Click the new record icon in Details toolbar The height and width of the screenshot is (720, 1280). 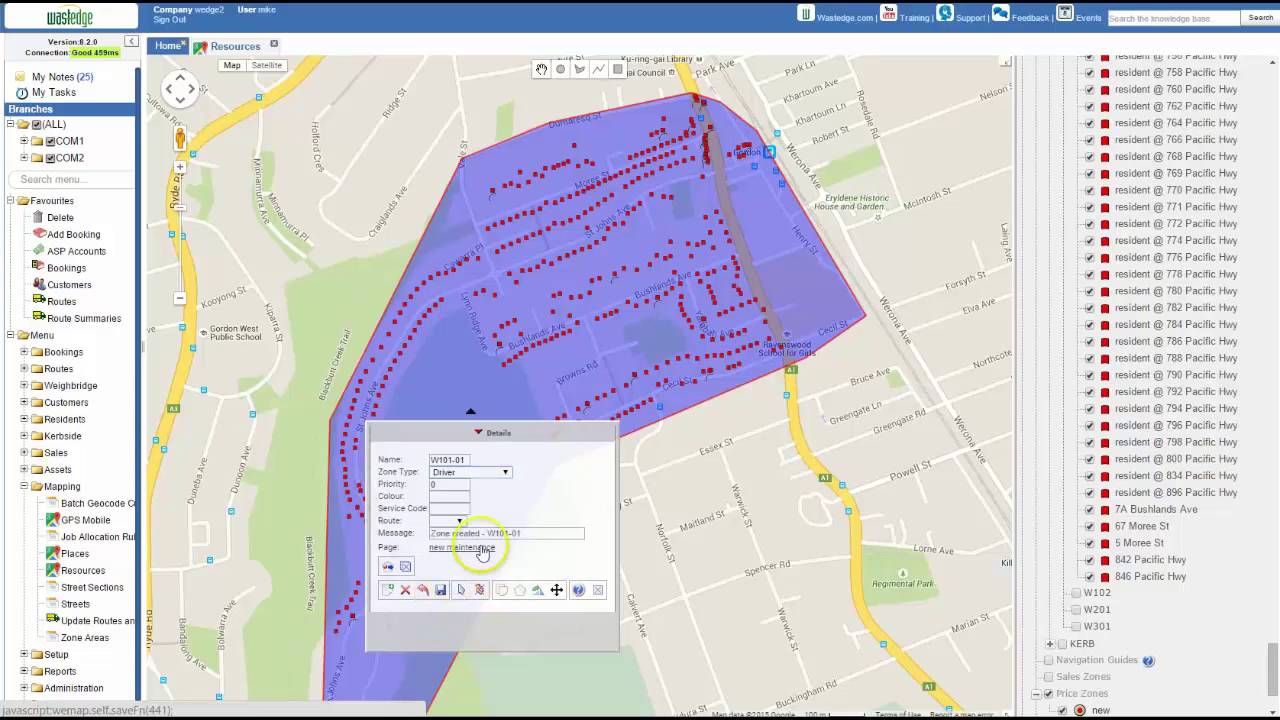388,590
